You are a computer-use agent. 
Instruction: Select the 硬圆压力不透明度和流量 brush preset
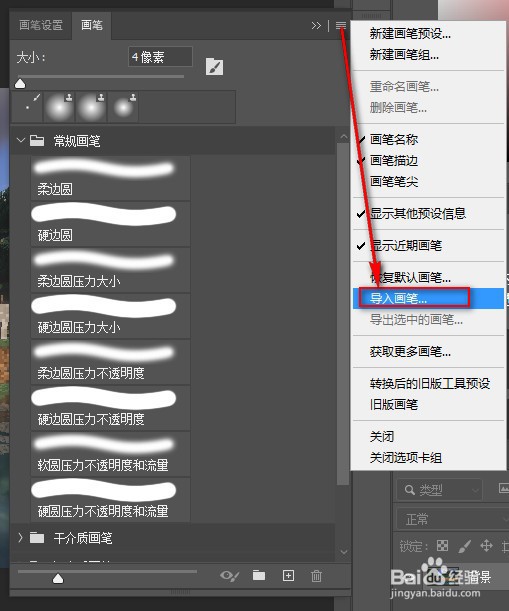point(110,500)
